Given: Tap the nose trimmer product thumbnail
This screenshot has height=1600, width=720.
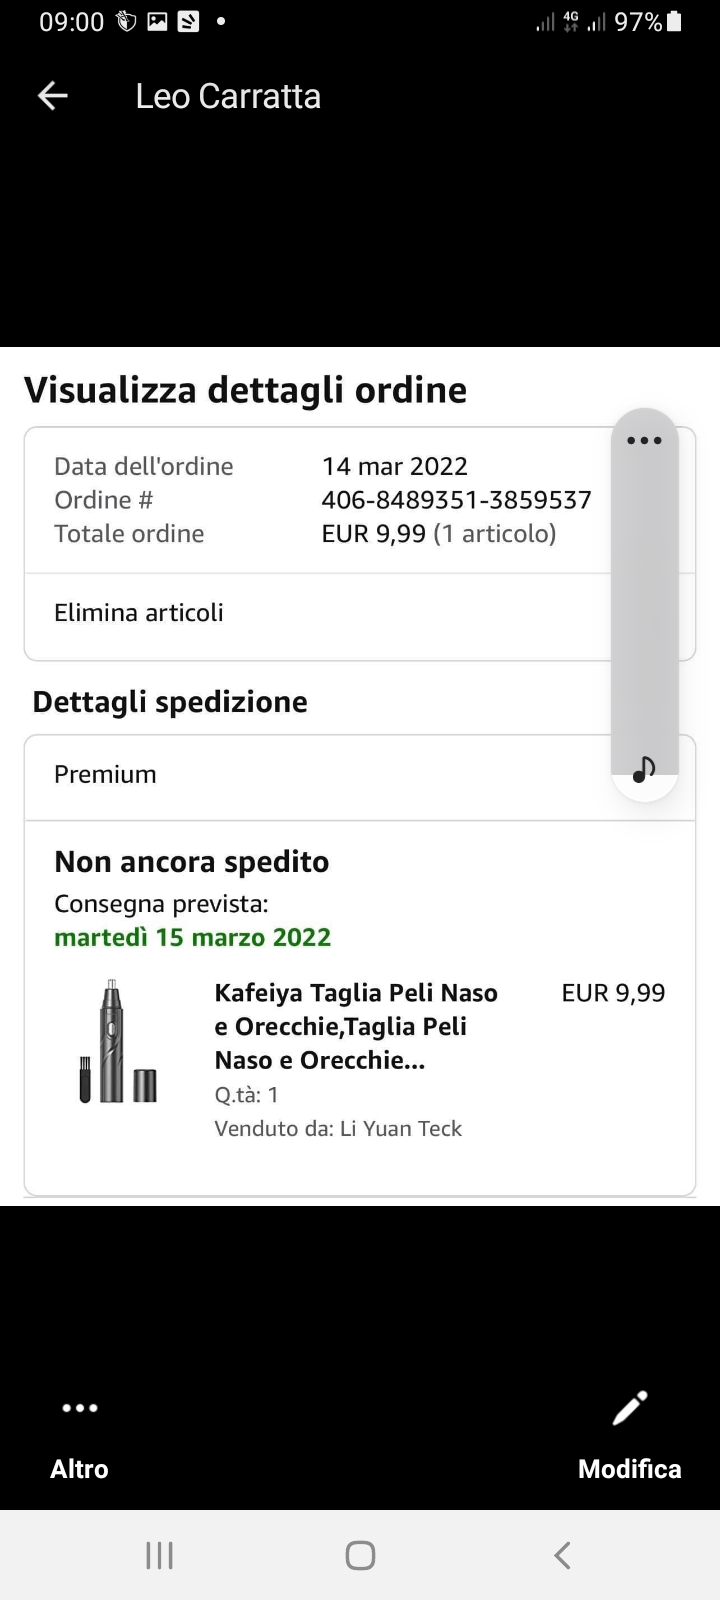Looking at the screenshot, I should click(x=119, y=1041).
